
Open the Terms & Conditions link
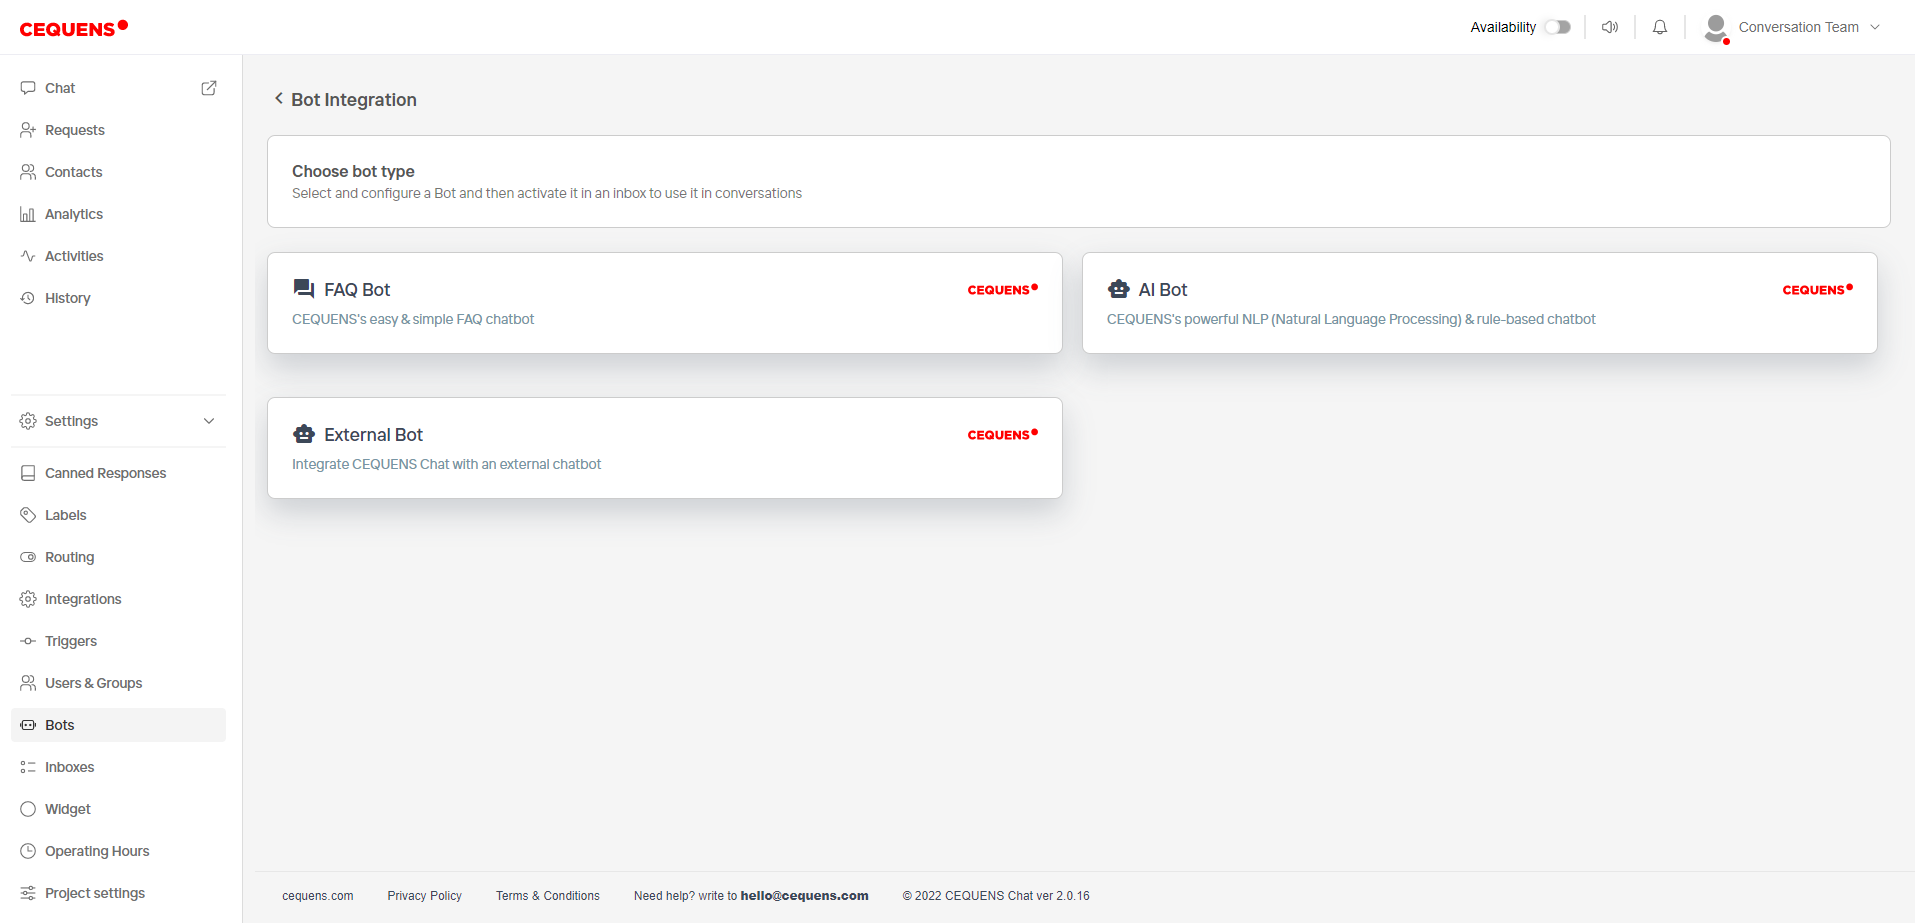click(x=548, y=896)
